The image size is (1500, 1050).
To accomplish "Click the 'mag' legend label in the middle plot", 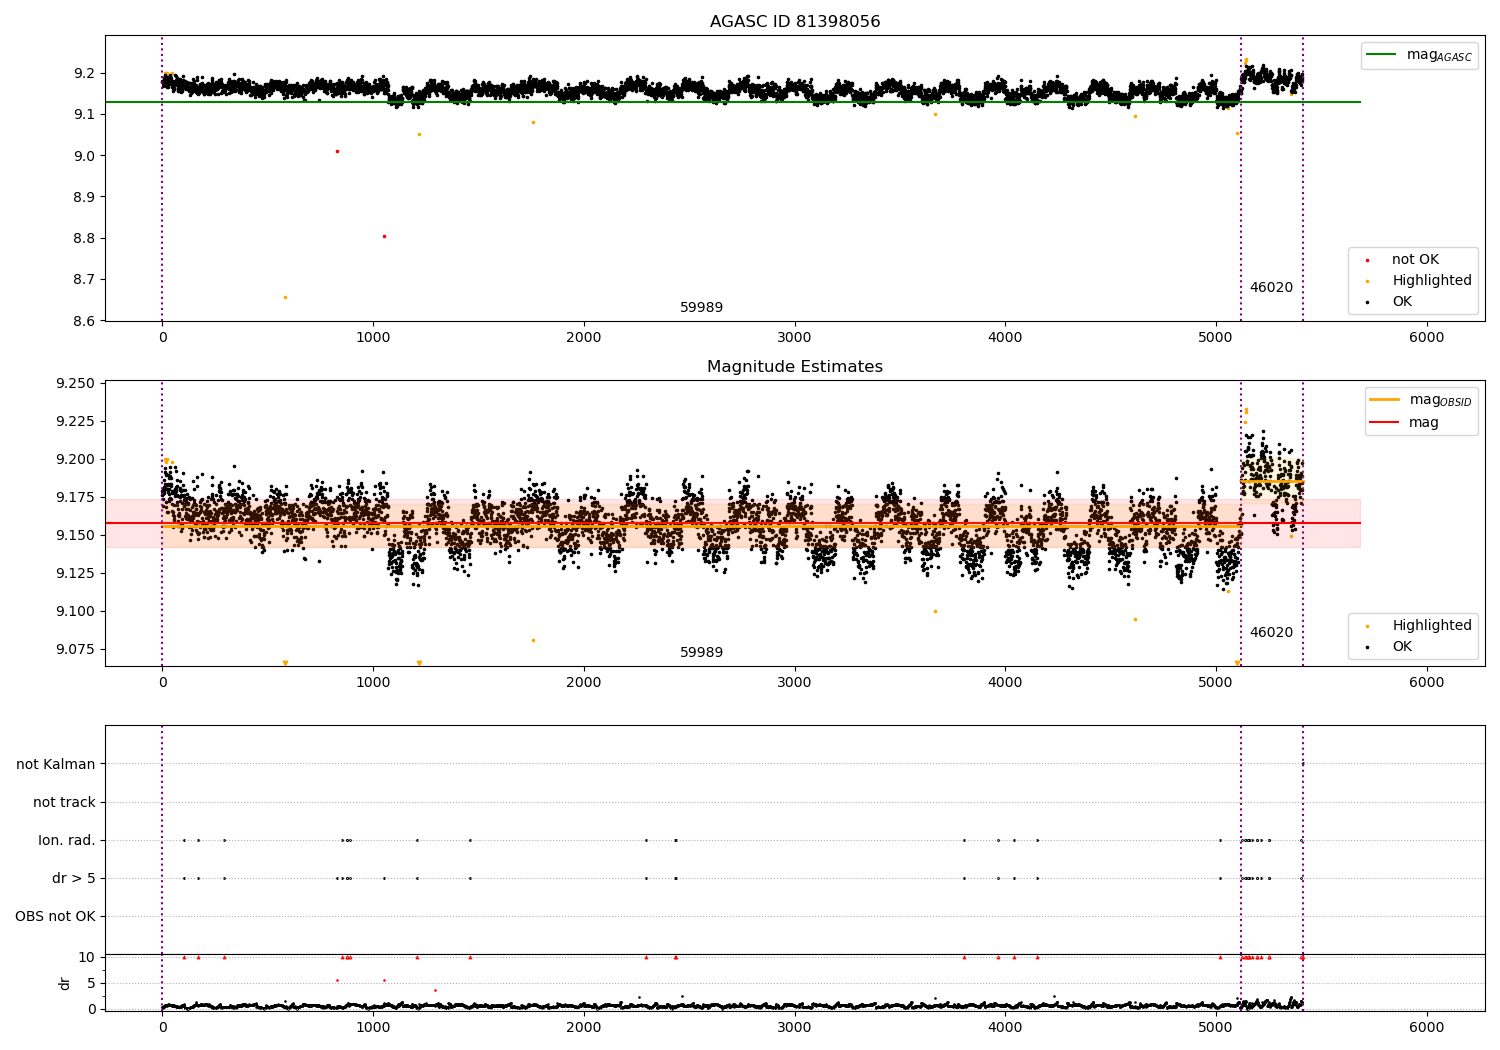I will (1424, 423).
